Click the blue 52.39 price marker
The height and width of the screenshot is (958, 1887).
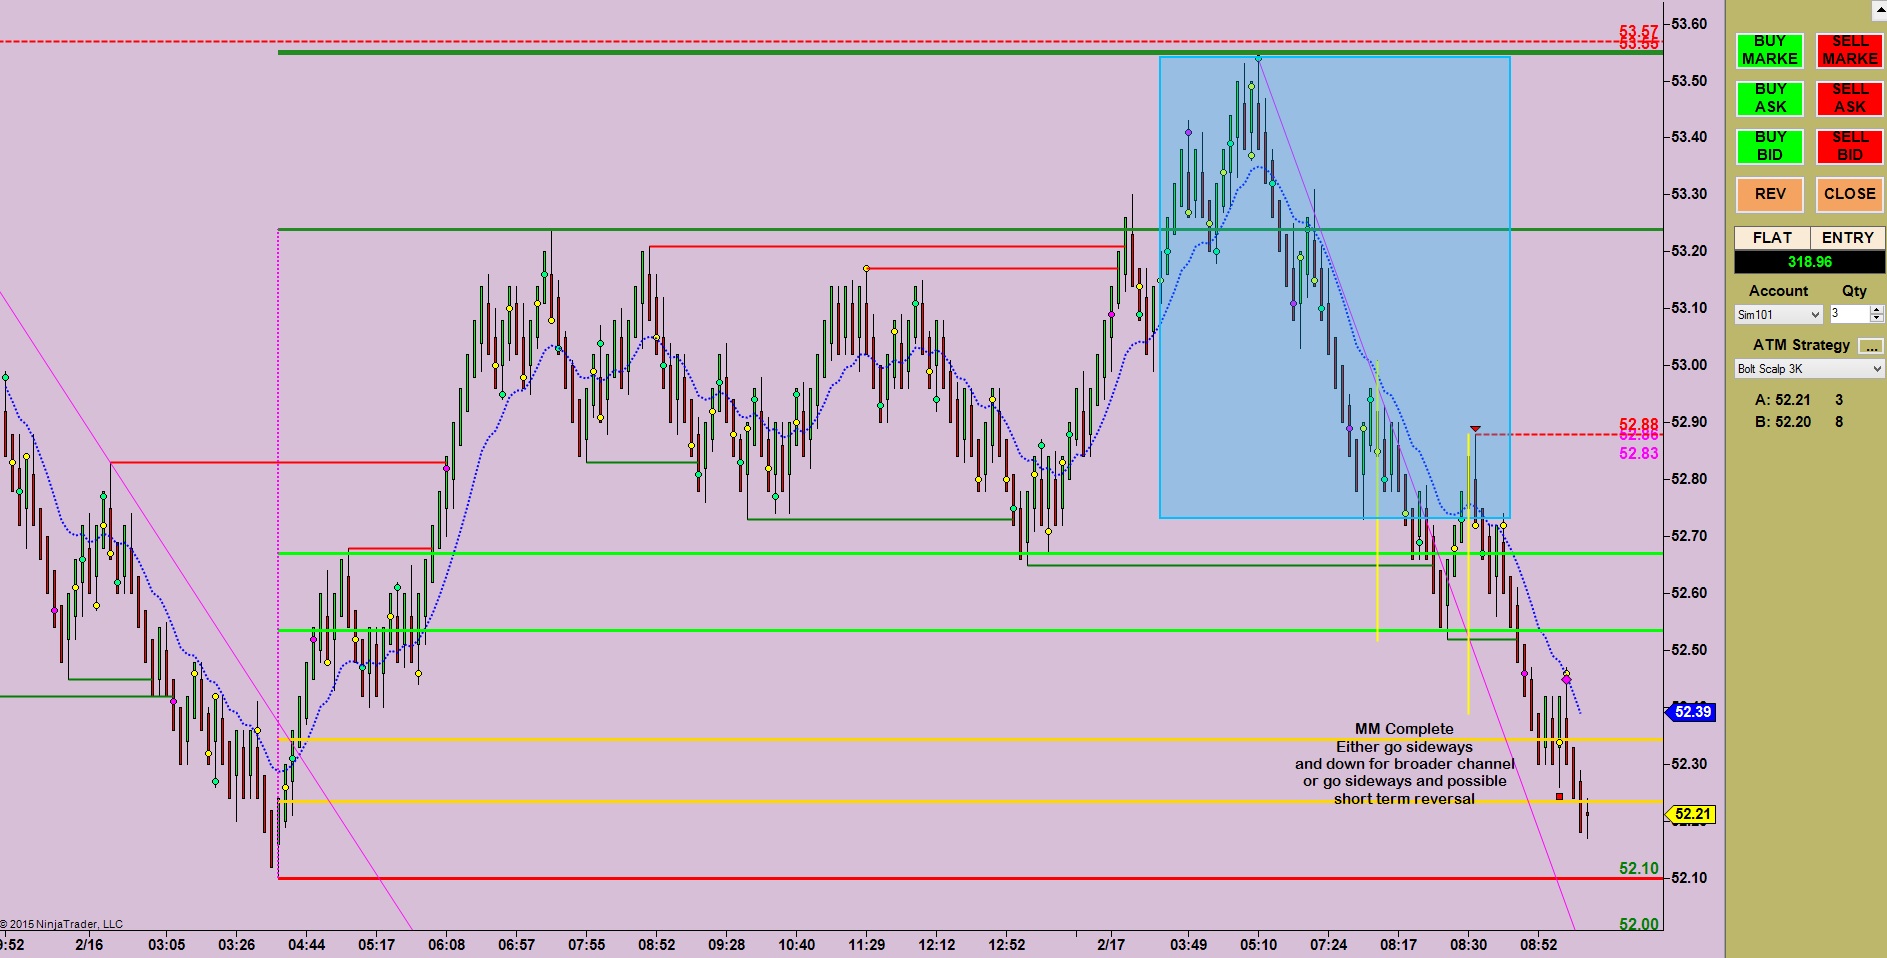click(1691, 712)
